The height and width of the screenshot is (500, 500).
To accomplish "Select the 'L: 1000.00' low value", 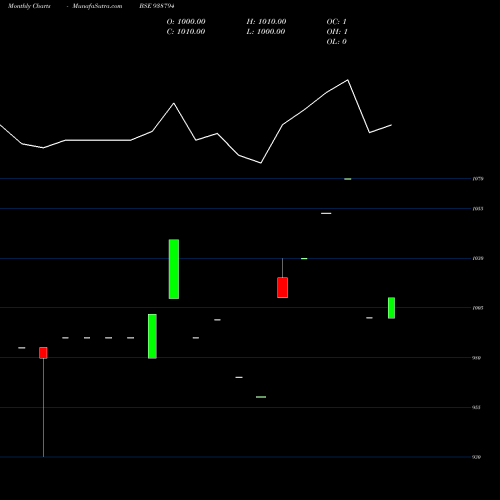I will [x=266, y=31].
